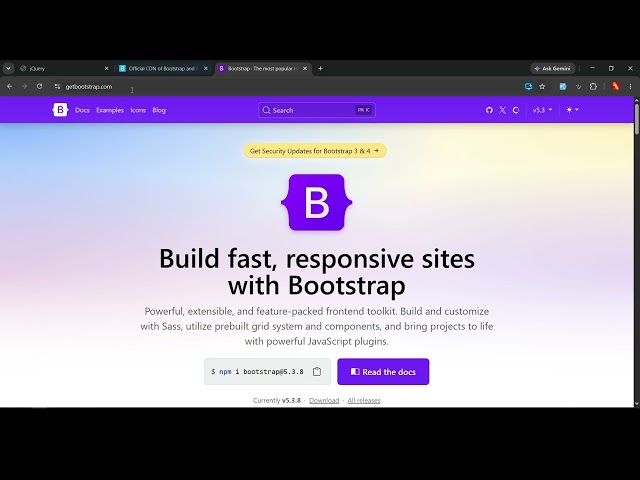The image size is (640, 480).
Task: Close the Bootstrap tab
Action: tap(305, 69)
